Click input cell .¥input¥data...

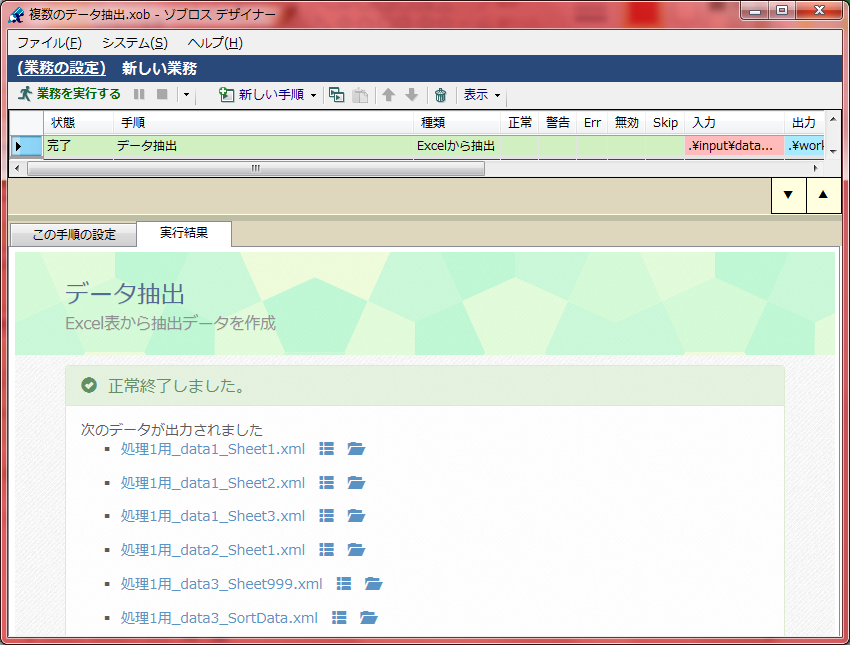click(x=734, y=146)
